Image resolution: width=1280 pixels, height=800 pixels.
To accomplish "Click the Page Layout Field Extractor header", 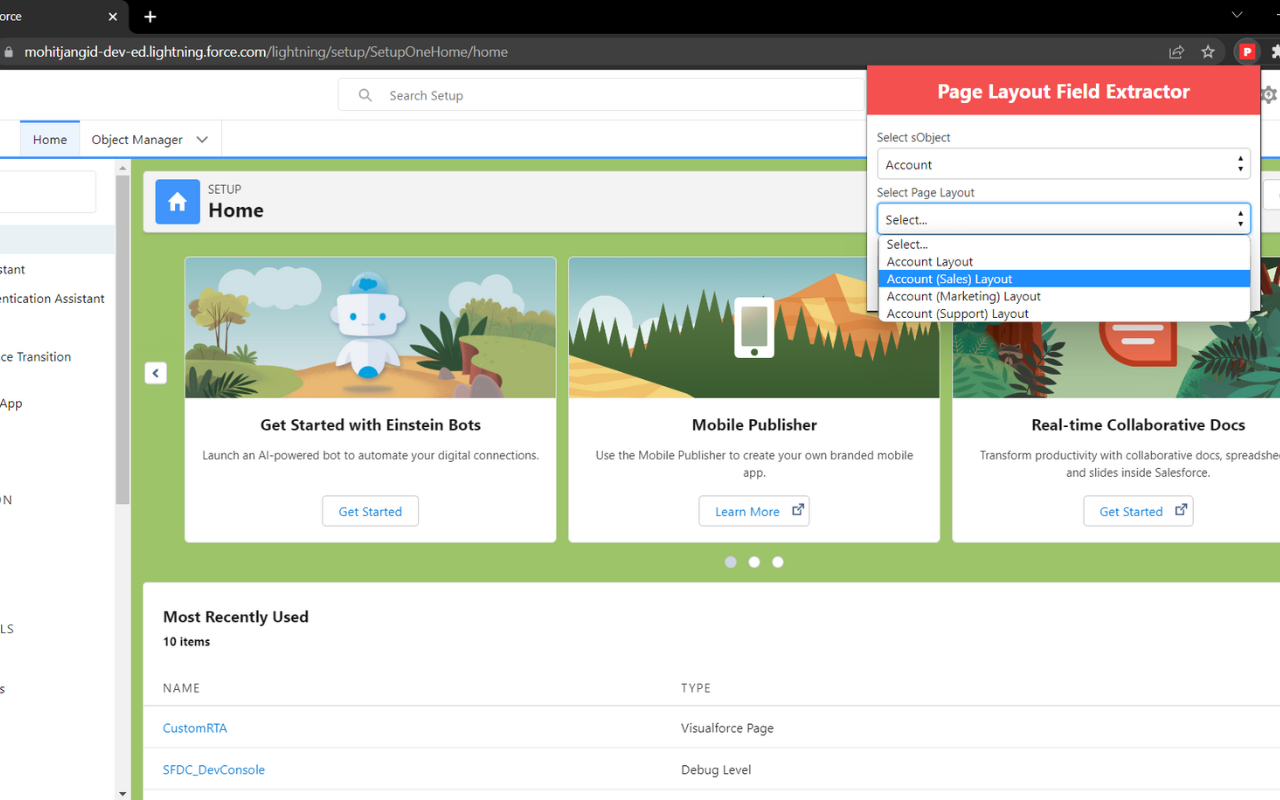I will pos(1063,91).
